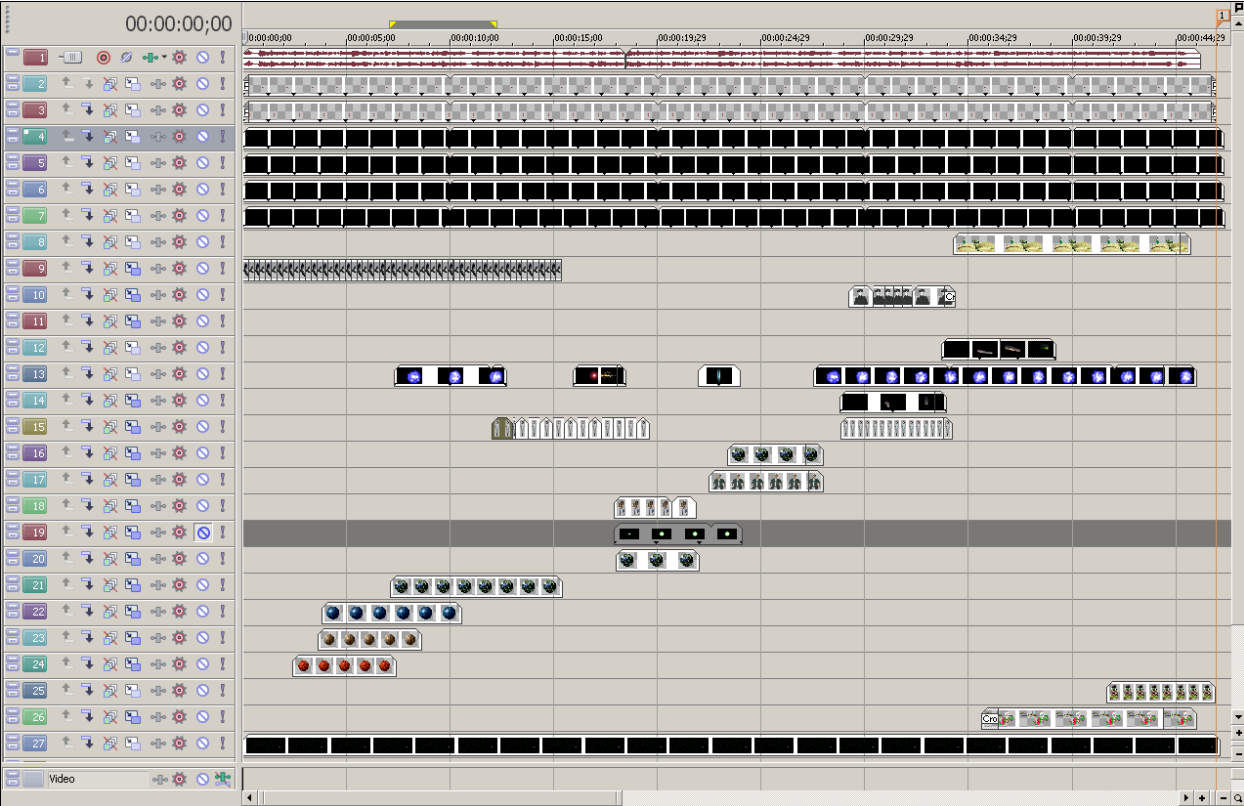Viewport: 1244px width, 806px height.
Task: Click the loop region bar above the ruler
Action: (443, 24)
